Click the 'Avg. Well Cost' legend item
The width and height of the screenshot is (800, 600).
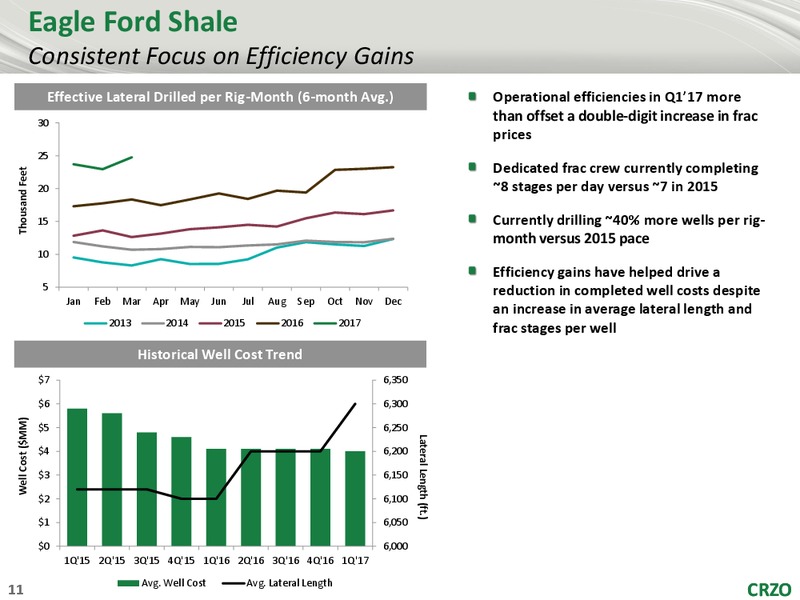pyautogui.click(x=162, y=583)
